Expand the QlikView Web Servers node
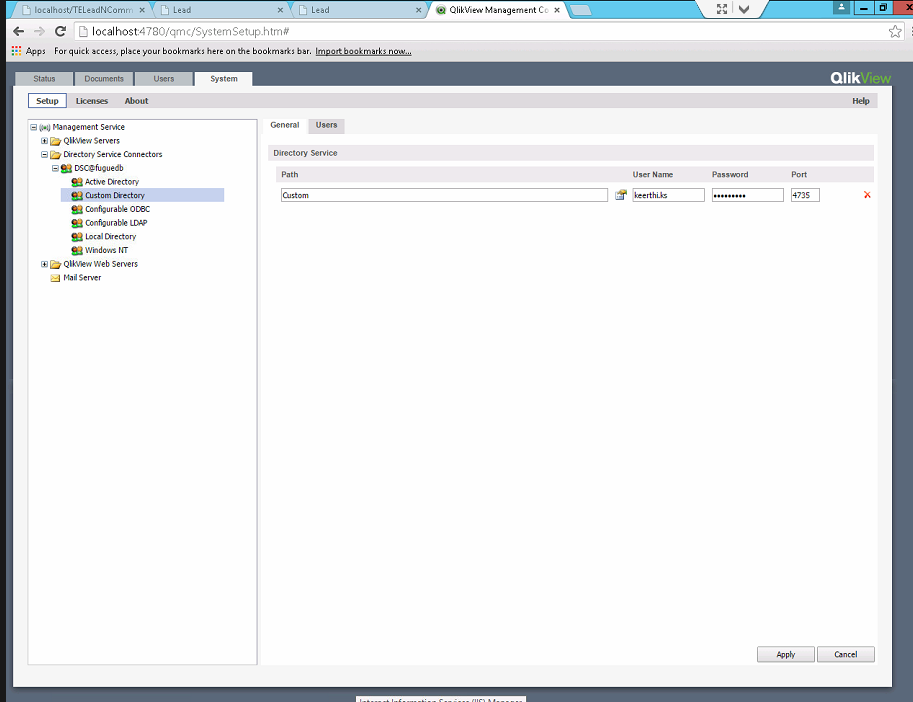Screen dimensions: 913x702 [x=44, y=264]
